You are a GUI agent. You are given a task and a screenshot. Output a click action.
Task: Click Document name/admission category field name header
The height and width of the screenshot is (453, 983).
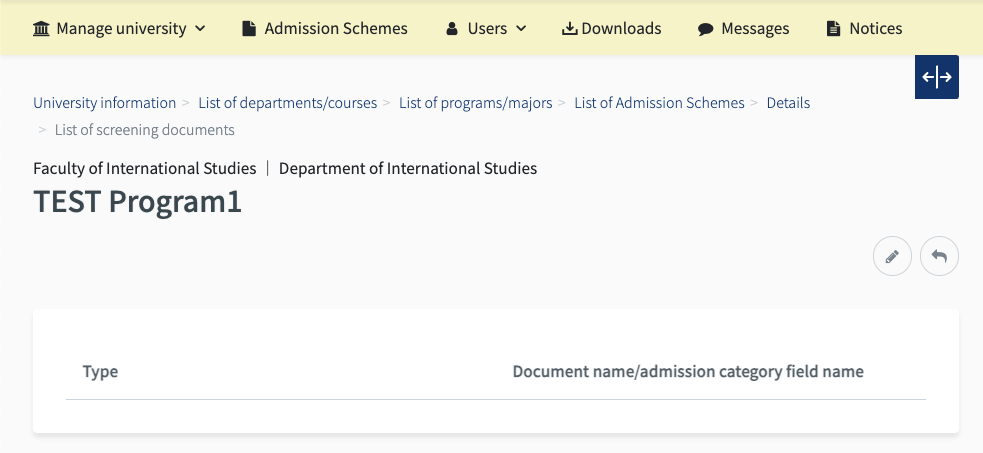(x=688, y=371)
